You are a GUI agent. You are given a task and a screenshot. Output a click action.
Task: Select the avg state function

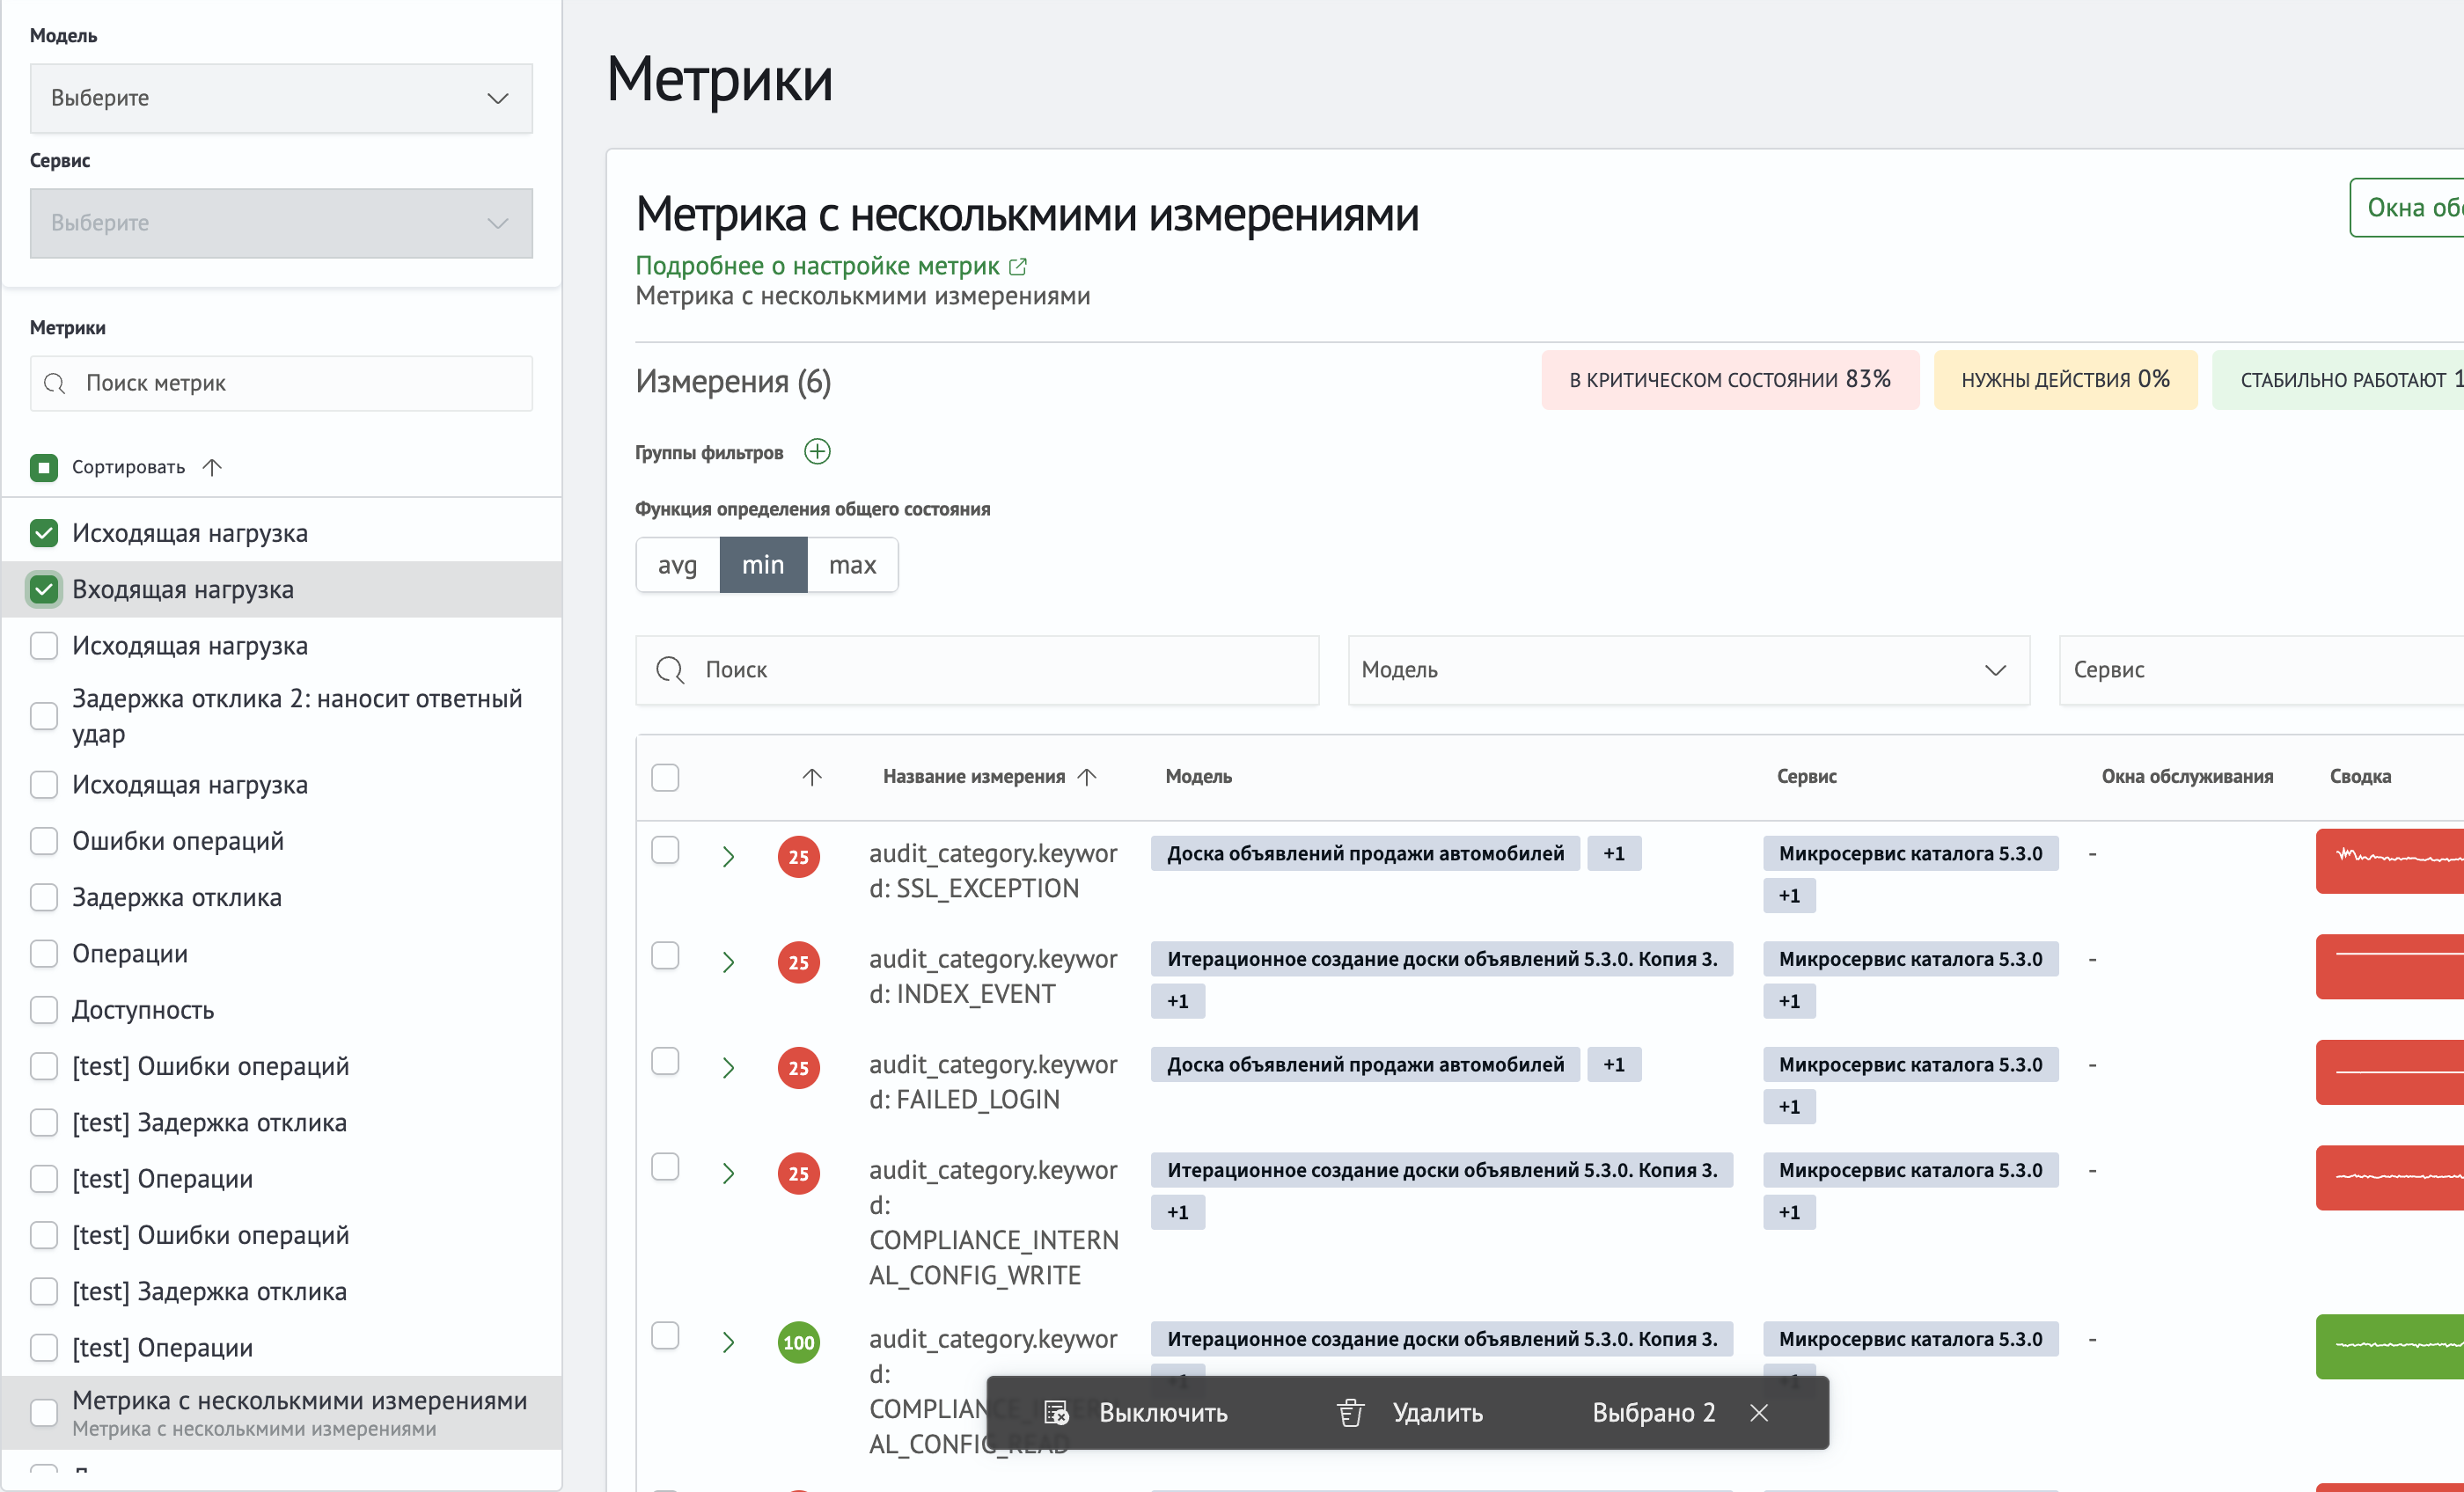click(x=678, y=565)
